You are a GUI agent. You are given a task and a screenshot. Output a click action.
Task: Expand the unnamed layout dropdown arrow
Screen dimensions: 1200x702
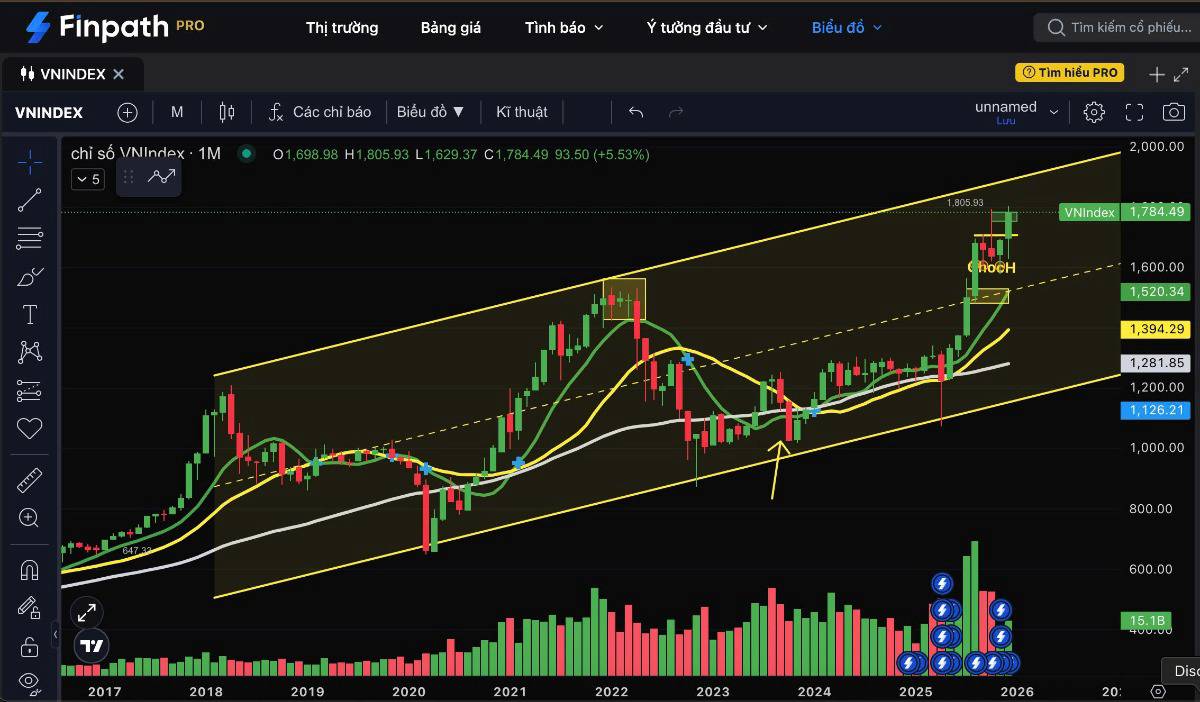(x=1054, y=113)
